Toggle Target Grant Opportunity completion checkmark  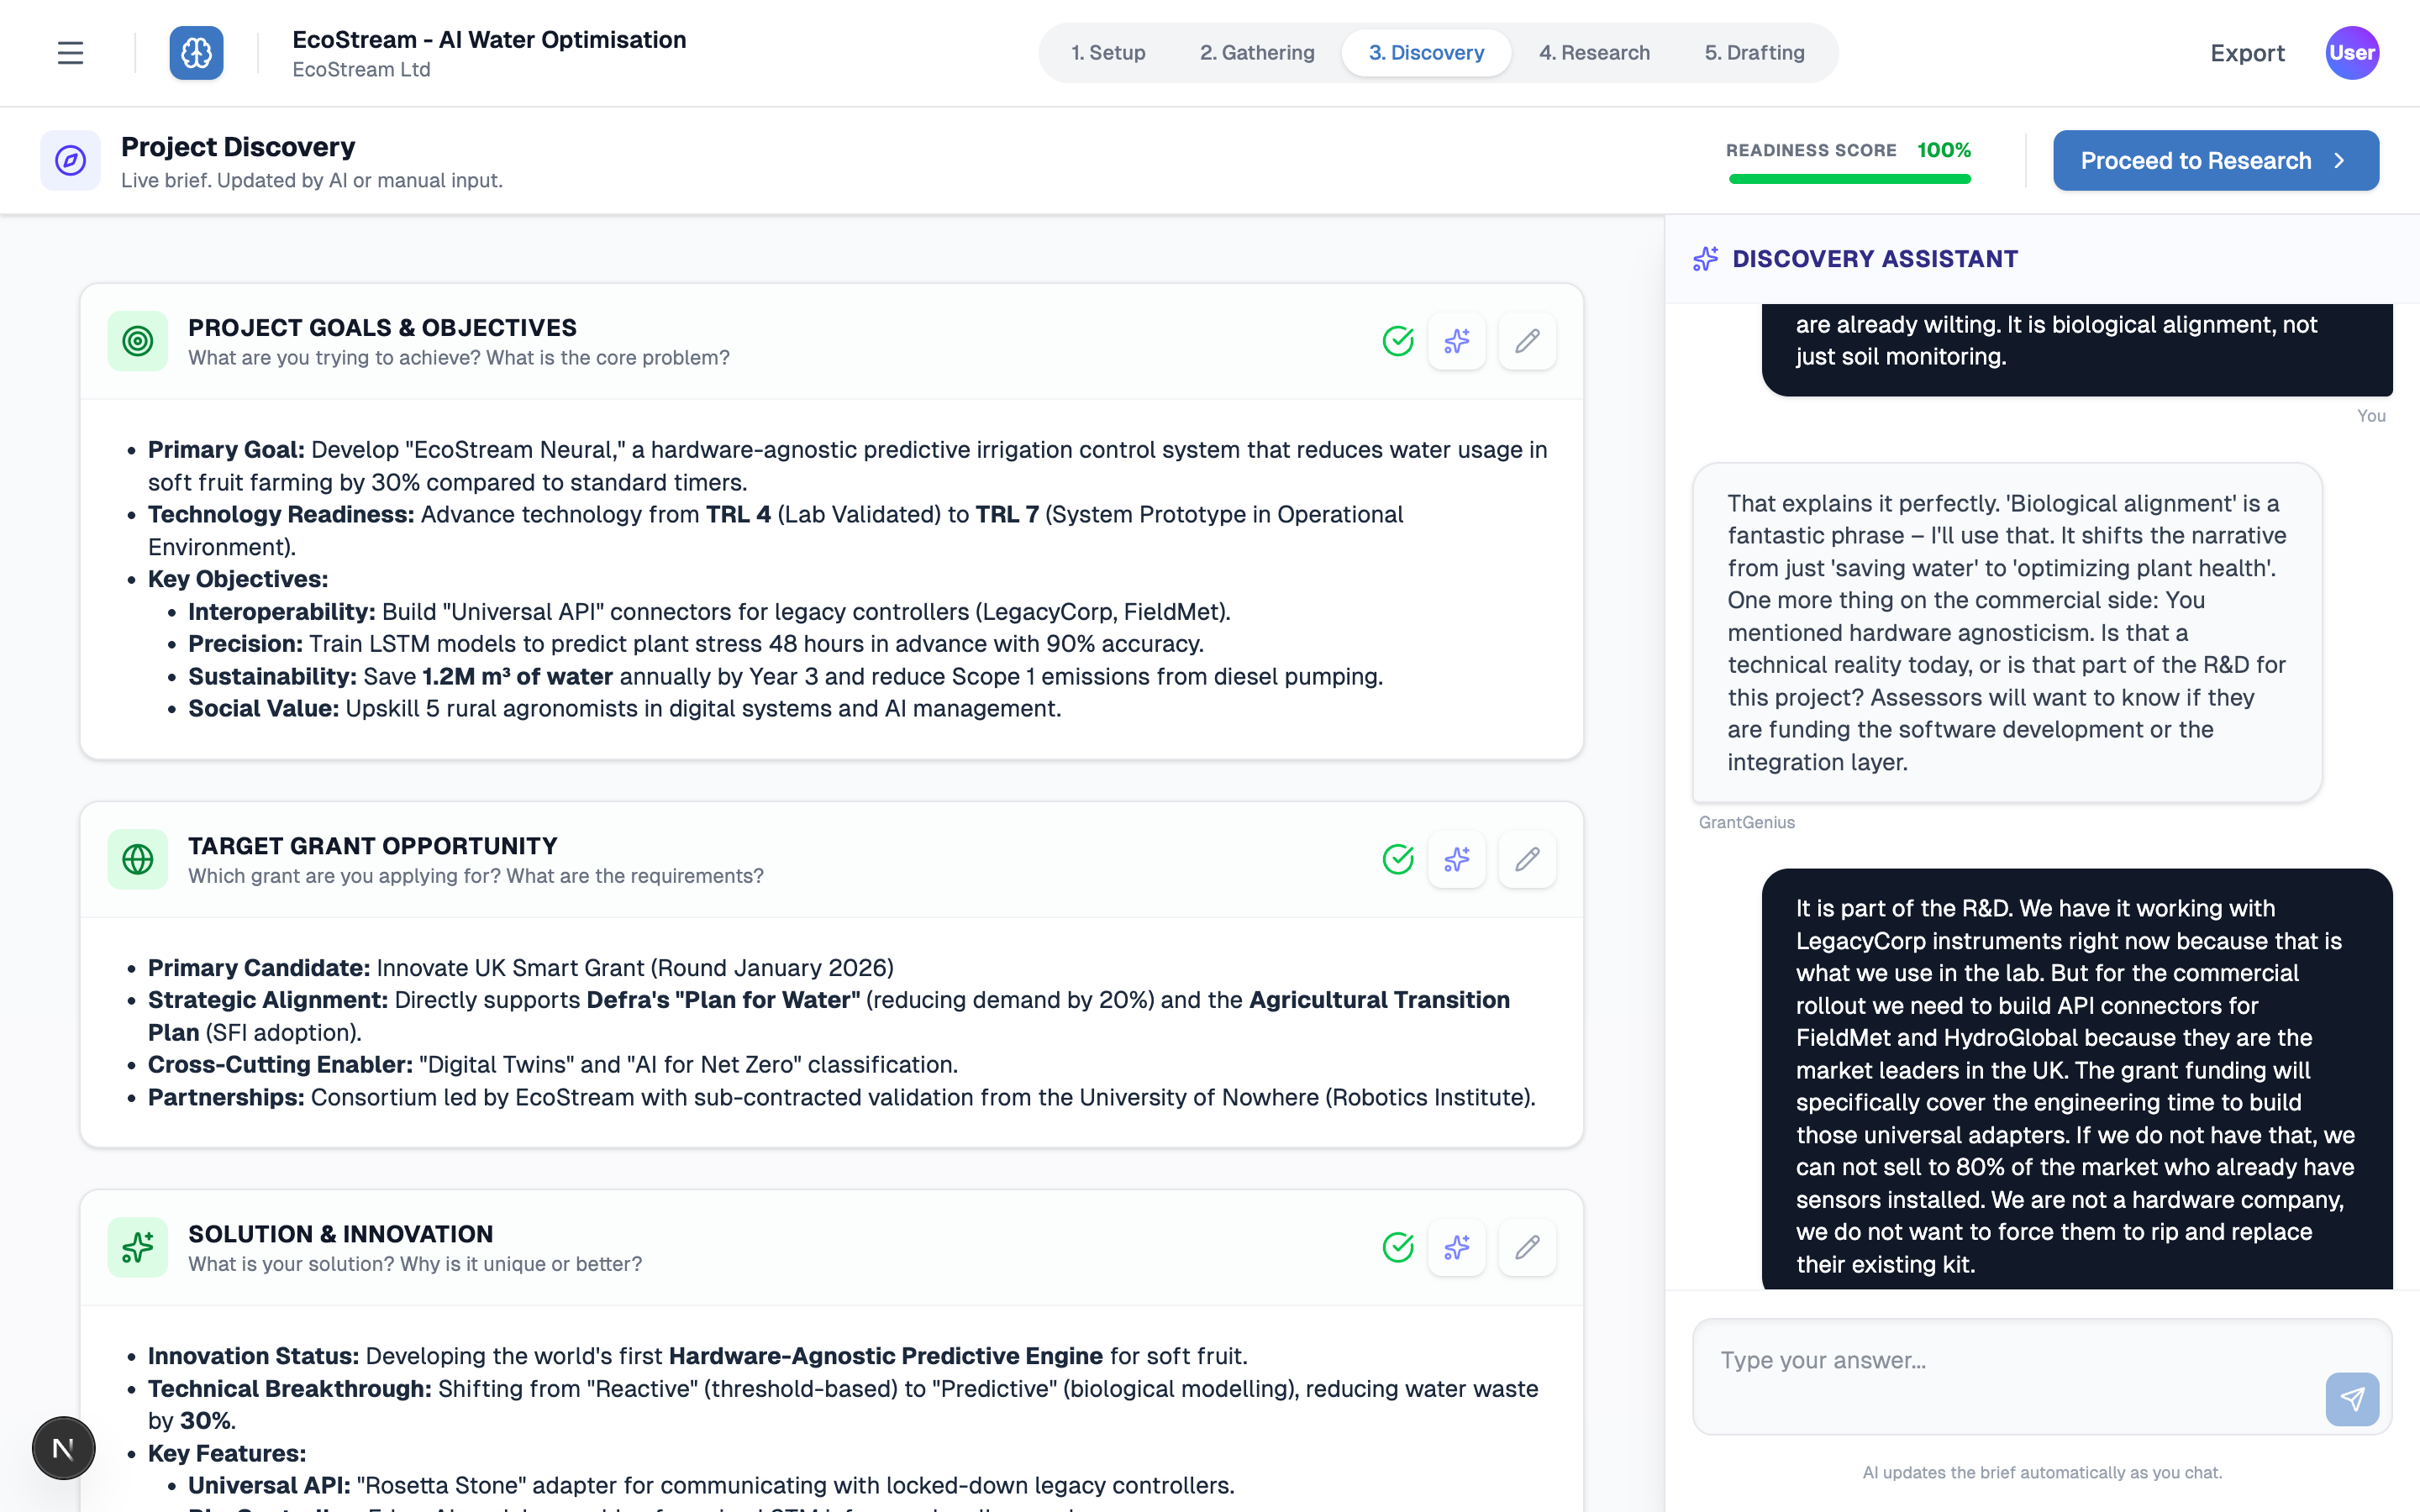1397,859
